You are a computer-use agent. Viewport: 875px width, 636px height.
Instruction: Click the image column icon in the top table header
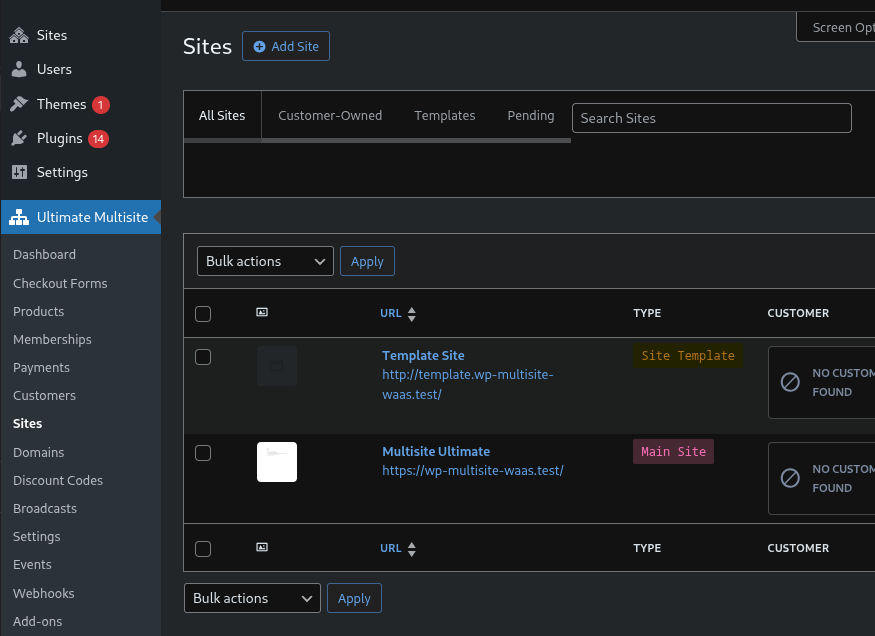262,312
